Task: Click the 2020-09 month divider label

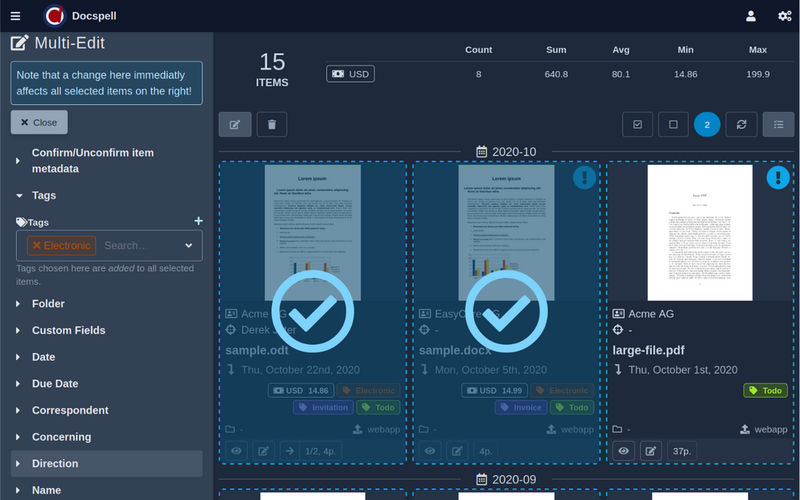Action: pos(506,480)
